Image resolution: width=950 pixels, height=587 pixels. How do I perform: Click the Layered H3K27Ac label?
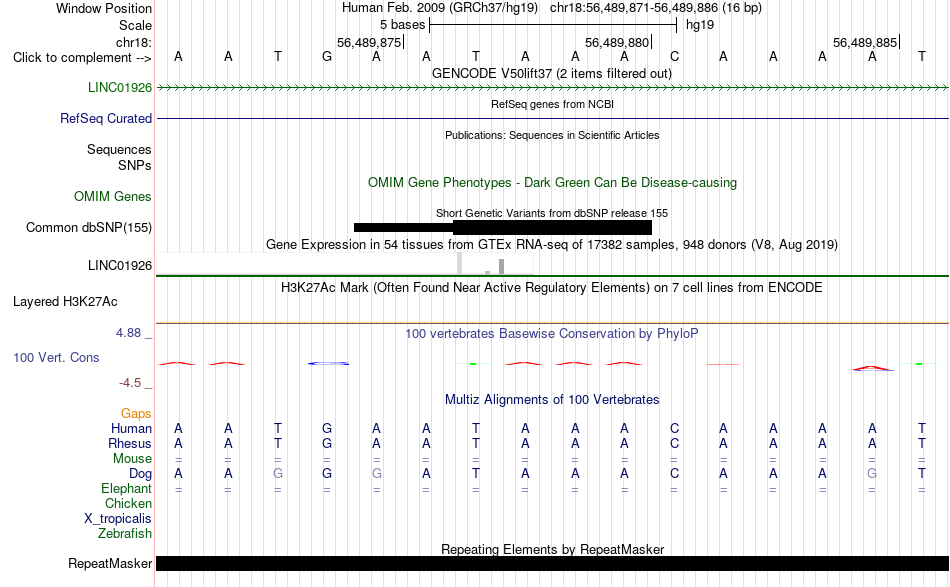click(x=65, y=302)
